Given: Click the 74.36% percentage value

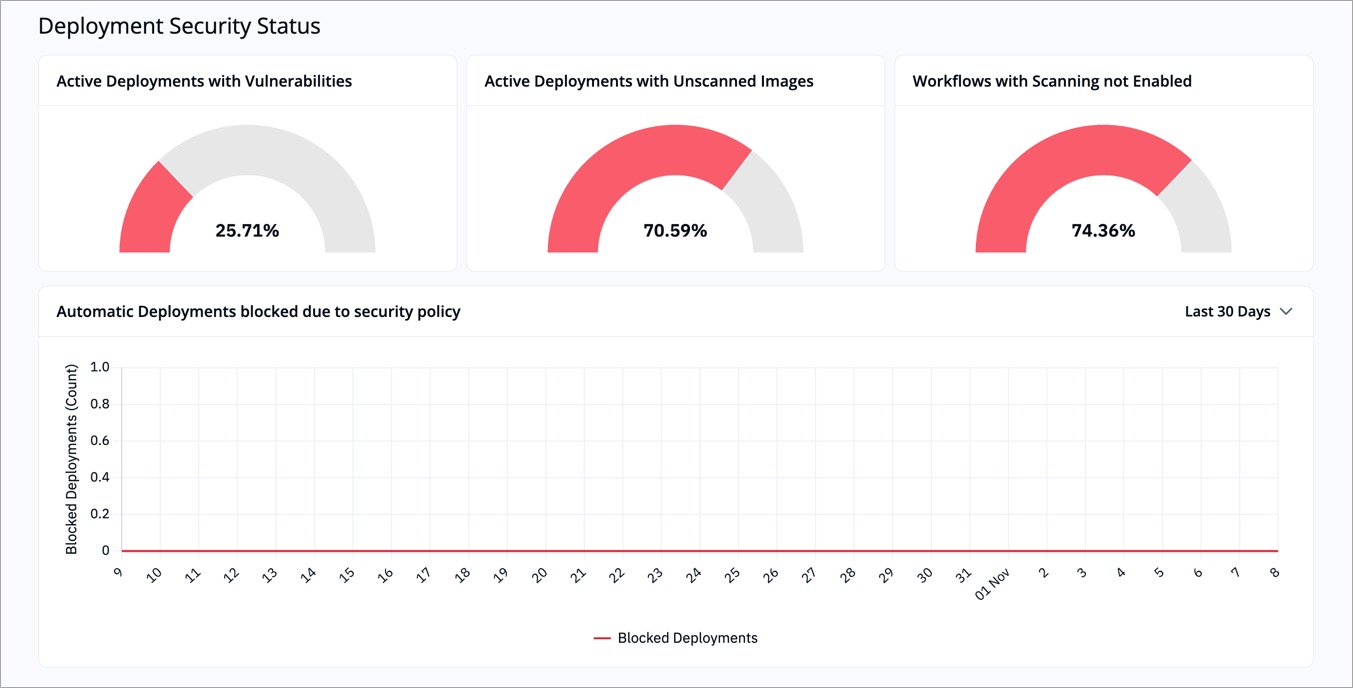Looking at the screenshot, I should (1103, 230).
